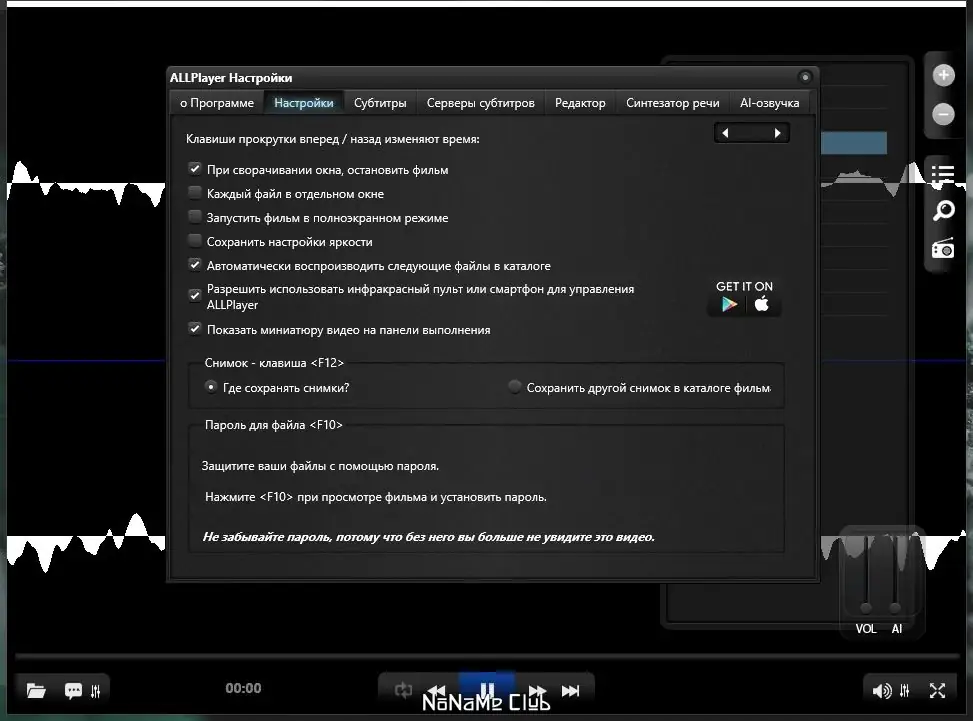Viewport: 973px width, 721px height.
Task: Toggle show video thumbnail on progress bar
Action: click(x=195, y=329)
